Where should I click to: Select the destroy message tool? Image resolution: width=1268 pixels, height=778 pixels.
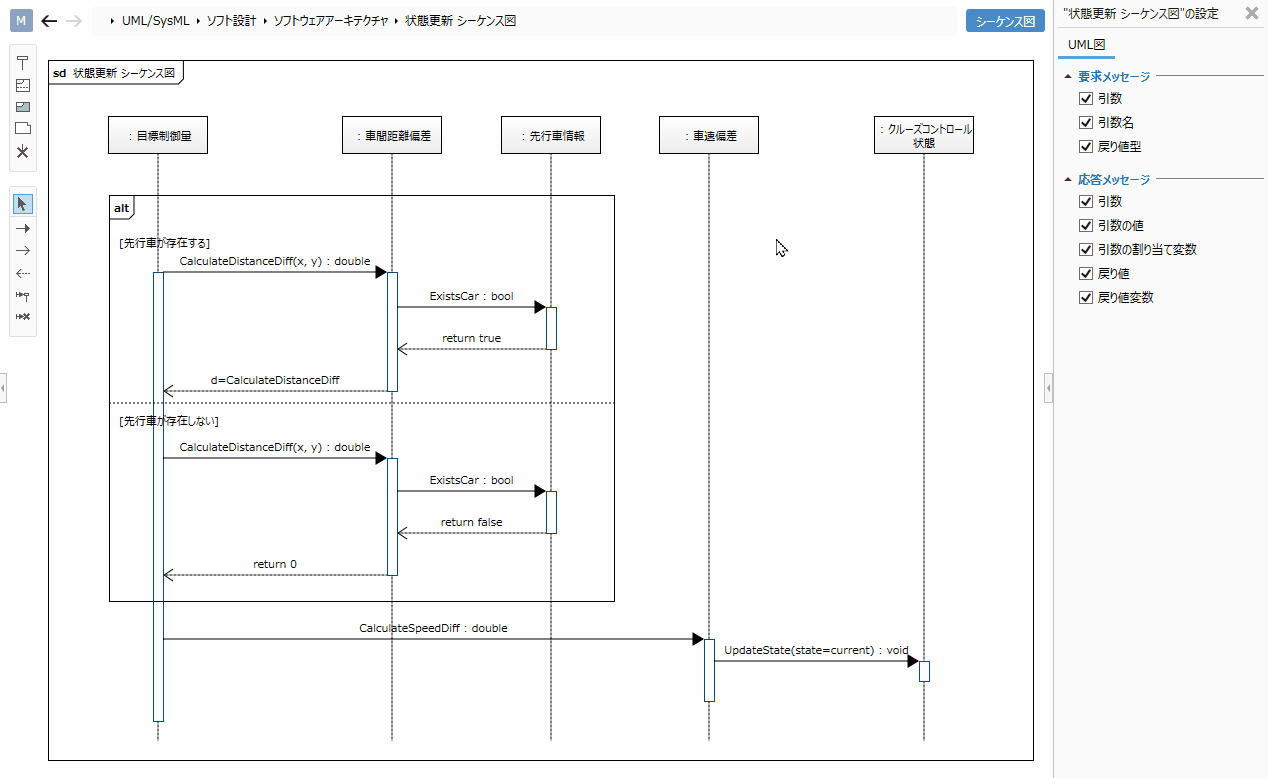[x=23, y=317]
